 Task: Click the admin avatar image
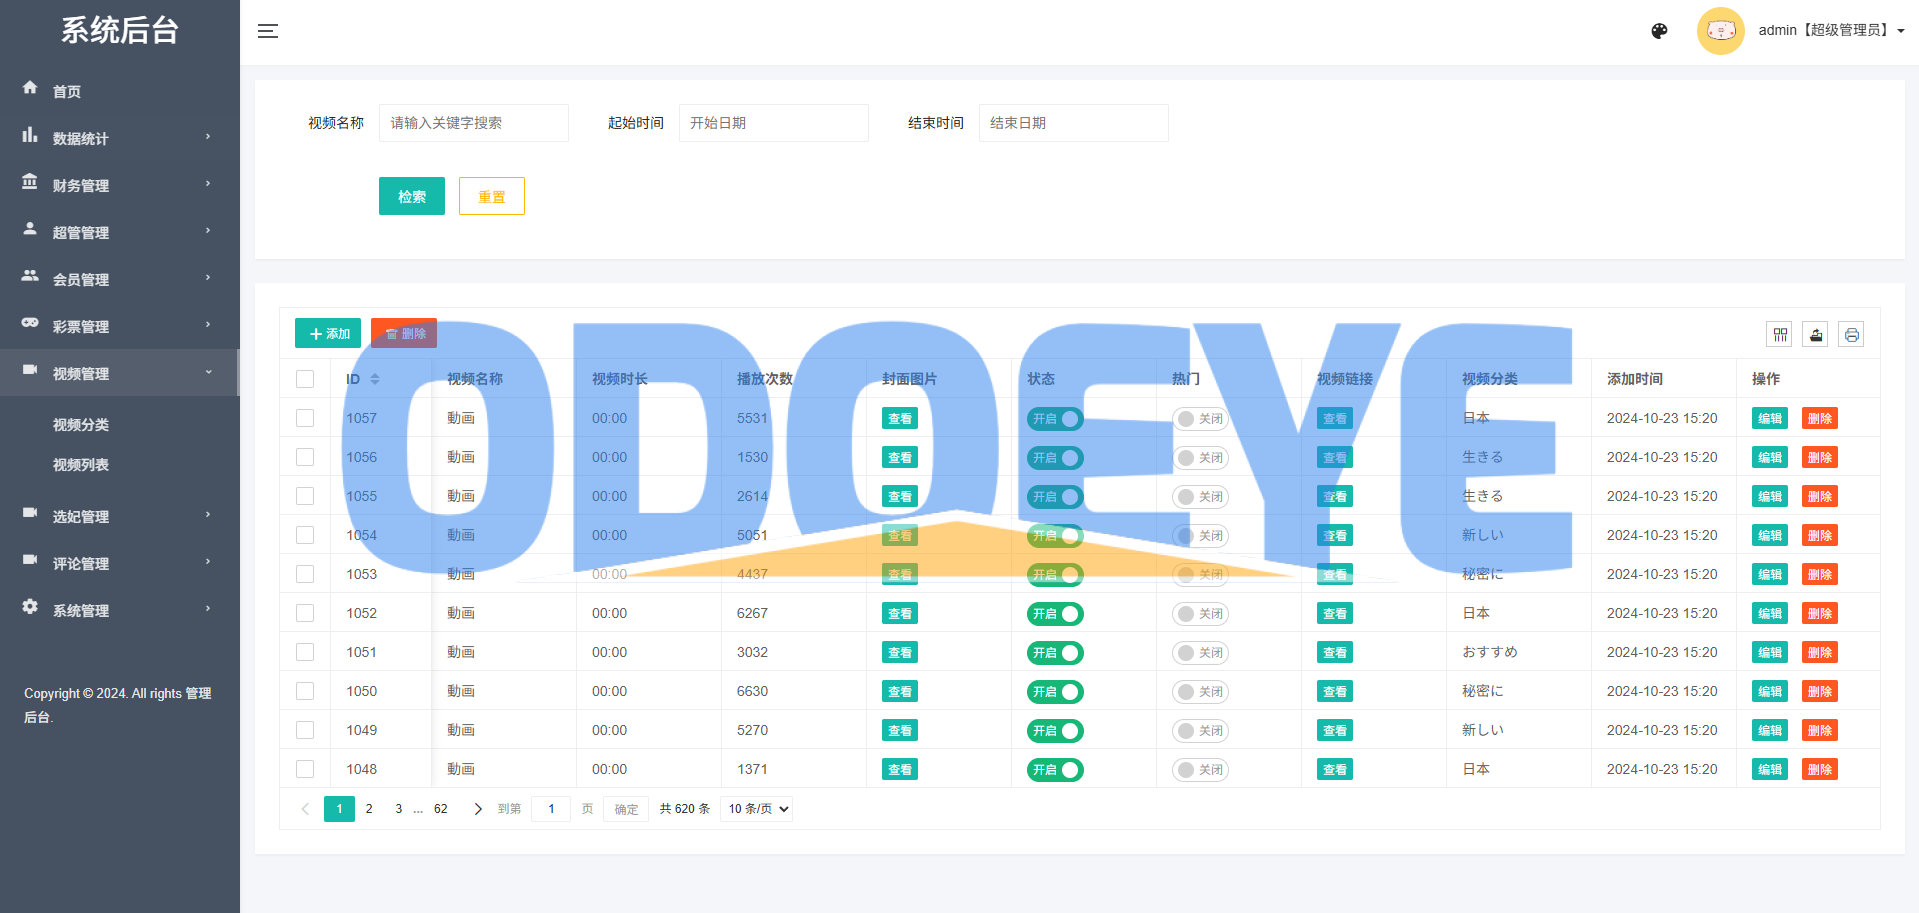[x=1720, y=31]
